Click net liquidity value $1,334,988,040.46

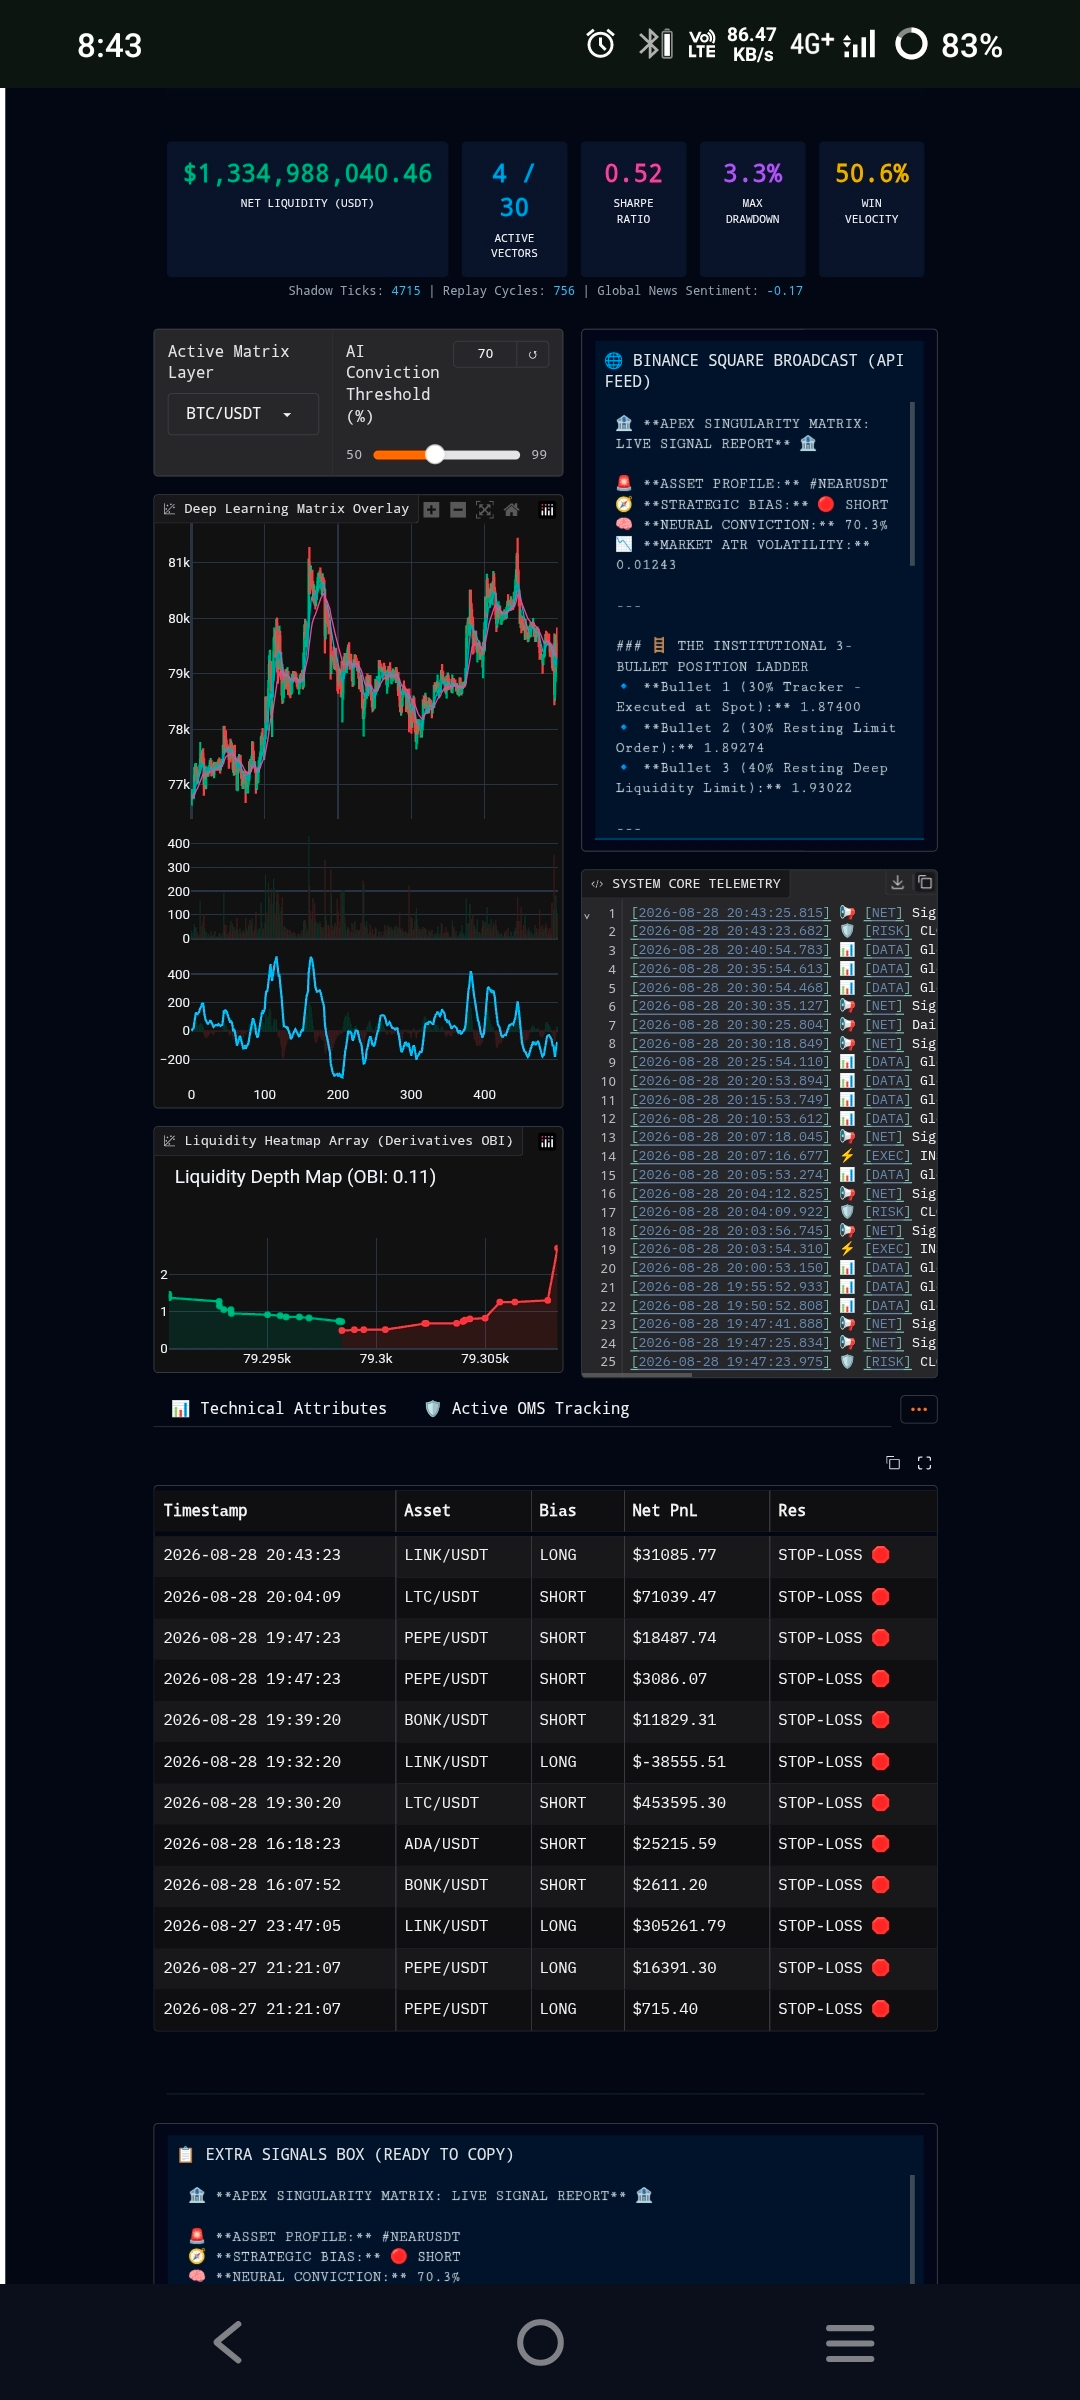tap(307, 174)
